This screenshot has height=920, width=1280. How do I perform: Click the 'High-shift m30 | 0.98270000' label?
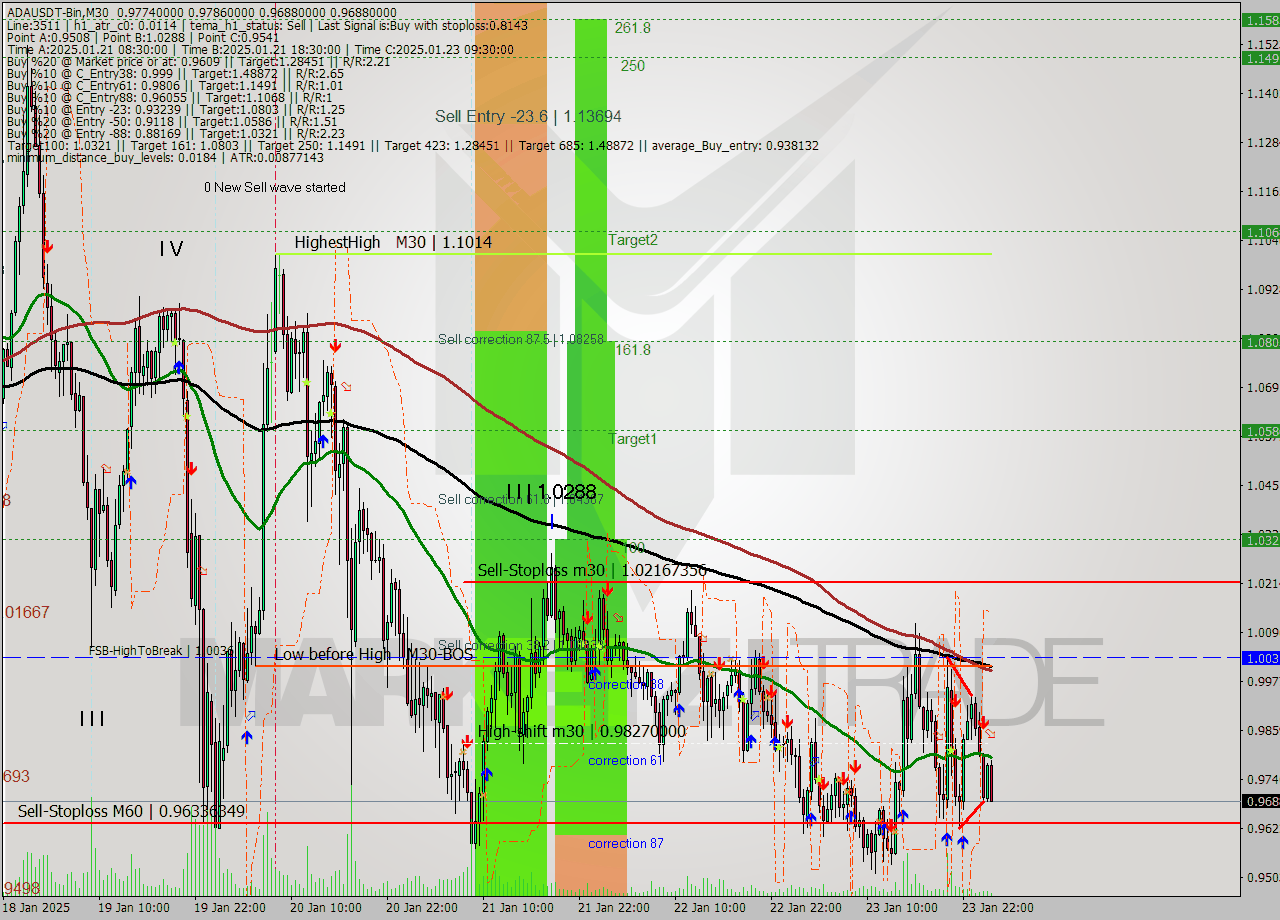pos(582,731)
